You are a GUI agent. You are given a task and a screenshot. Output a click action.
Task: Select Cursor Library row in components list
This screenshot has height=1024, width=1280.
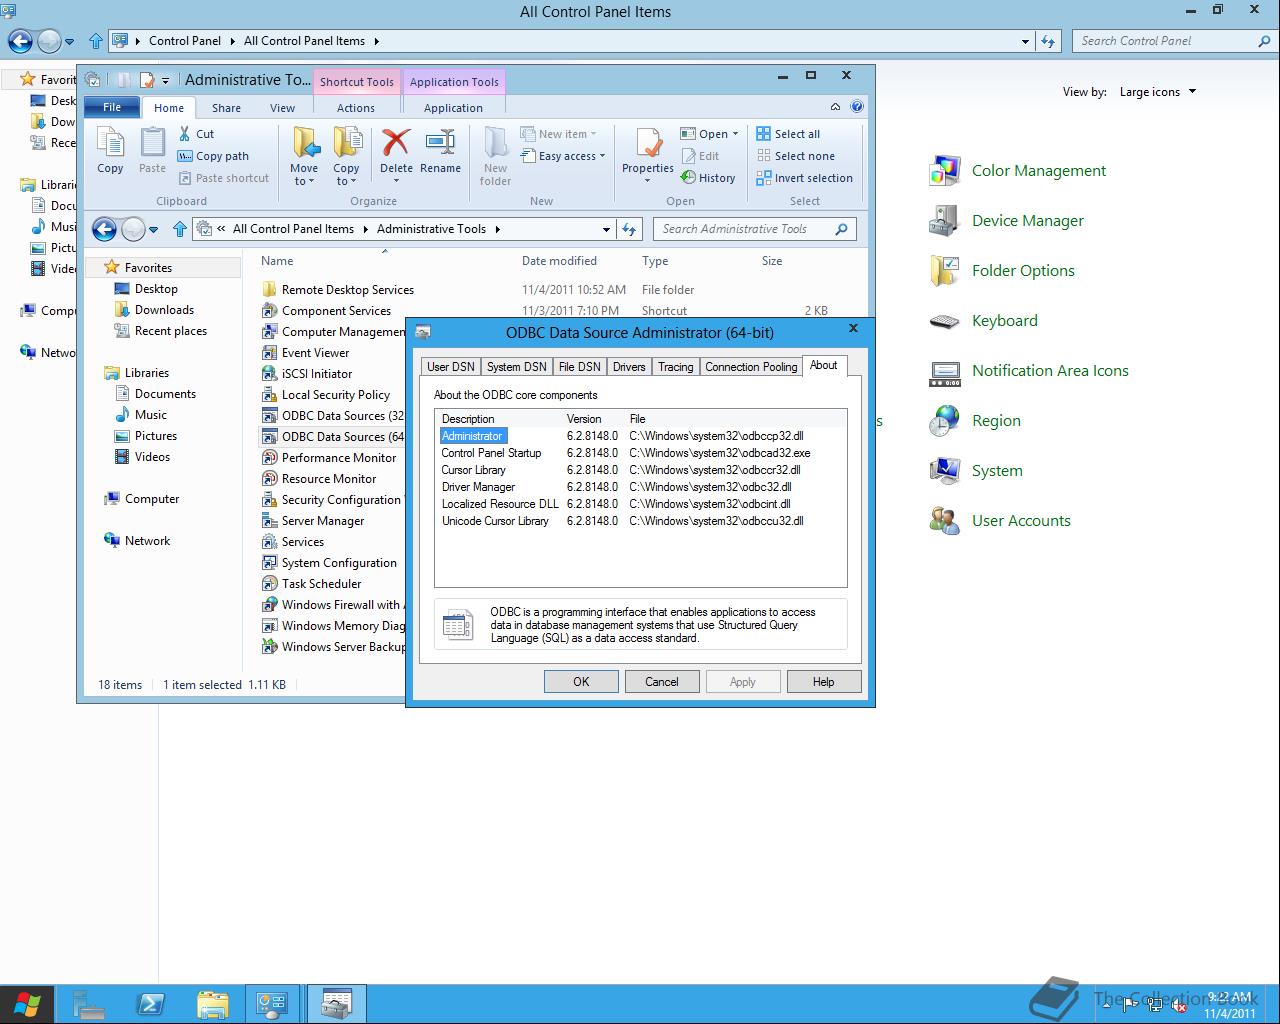pos(641,470)
